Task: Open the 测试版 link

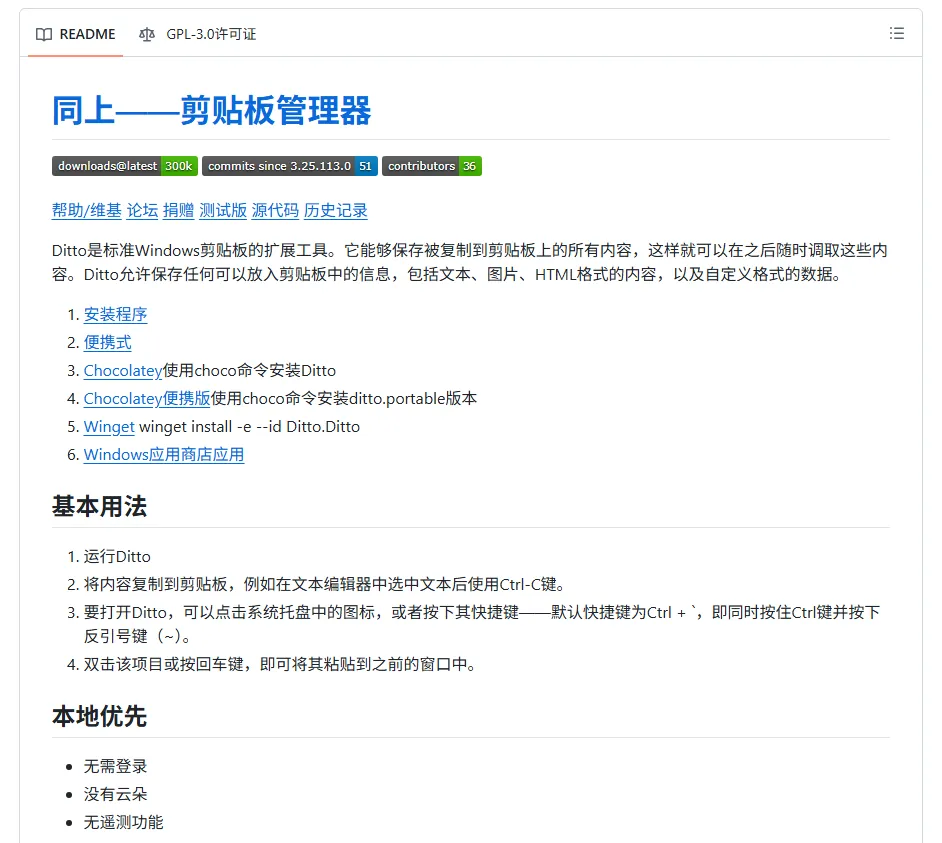Action: pos(223,210)
